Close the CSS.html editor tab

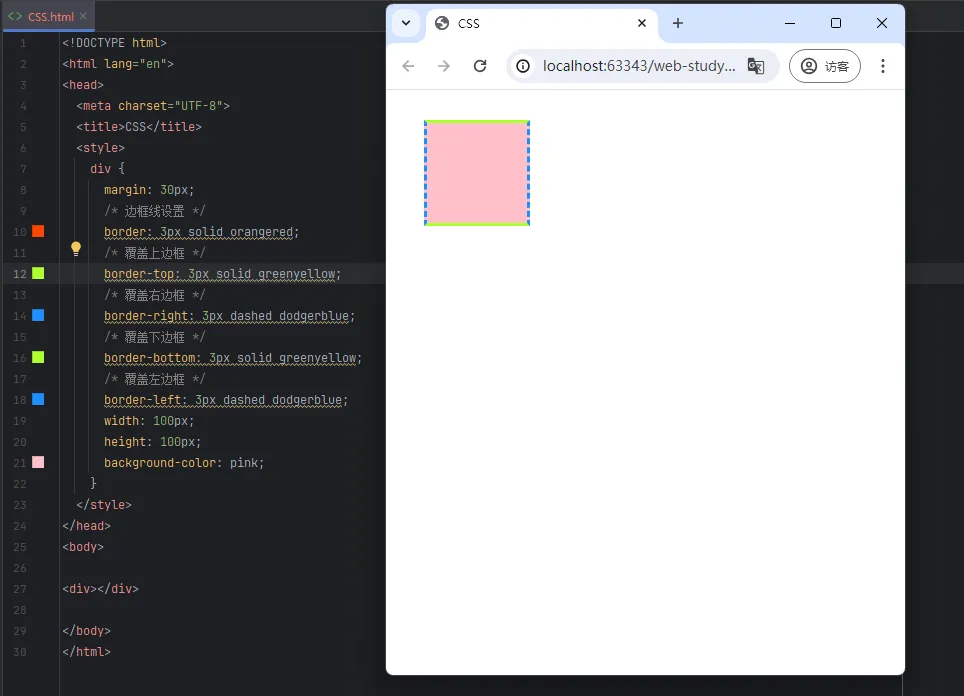point(83,17)
